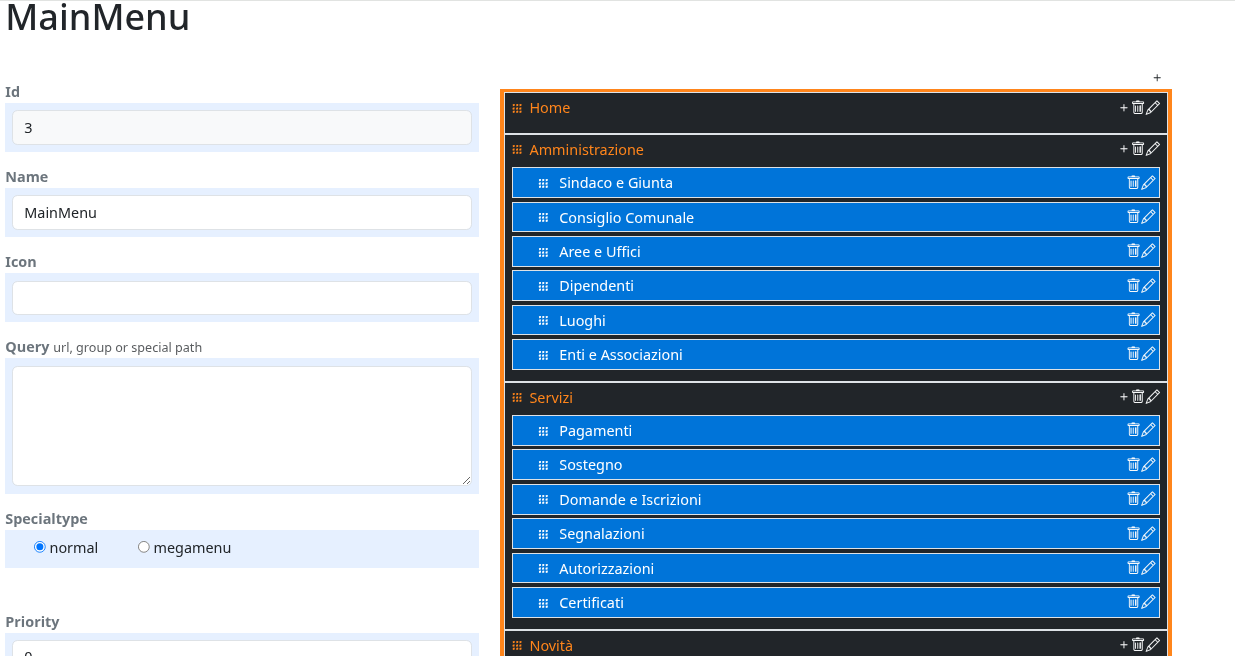Add a child under Servizi
This screenshot has width=1235, height=656.
point(1124,397)
